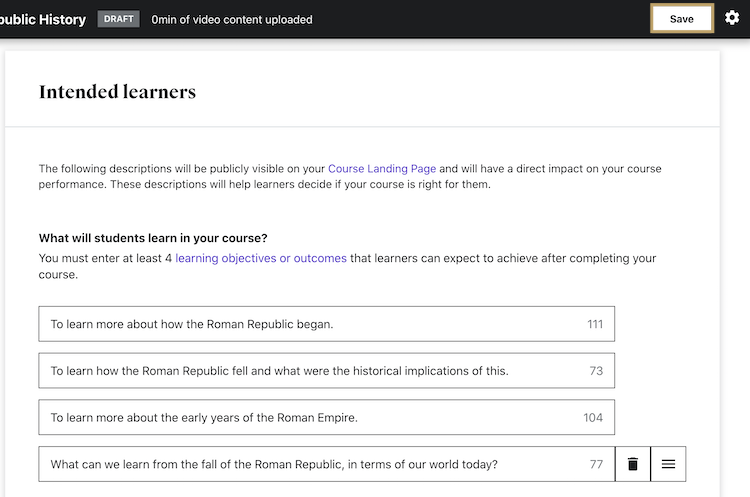Image resolution: width=750 pixels, height=497 pixels.
Task: Open the Course Landing Page link
Action: (382, 169)
